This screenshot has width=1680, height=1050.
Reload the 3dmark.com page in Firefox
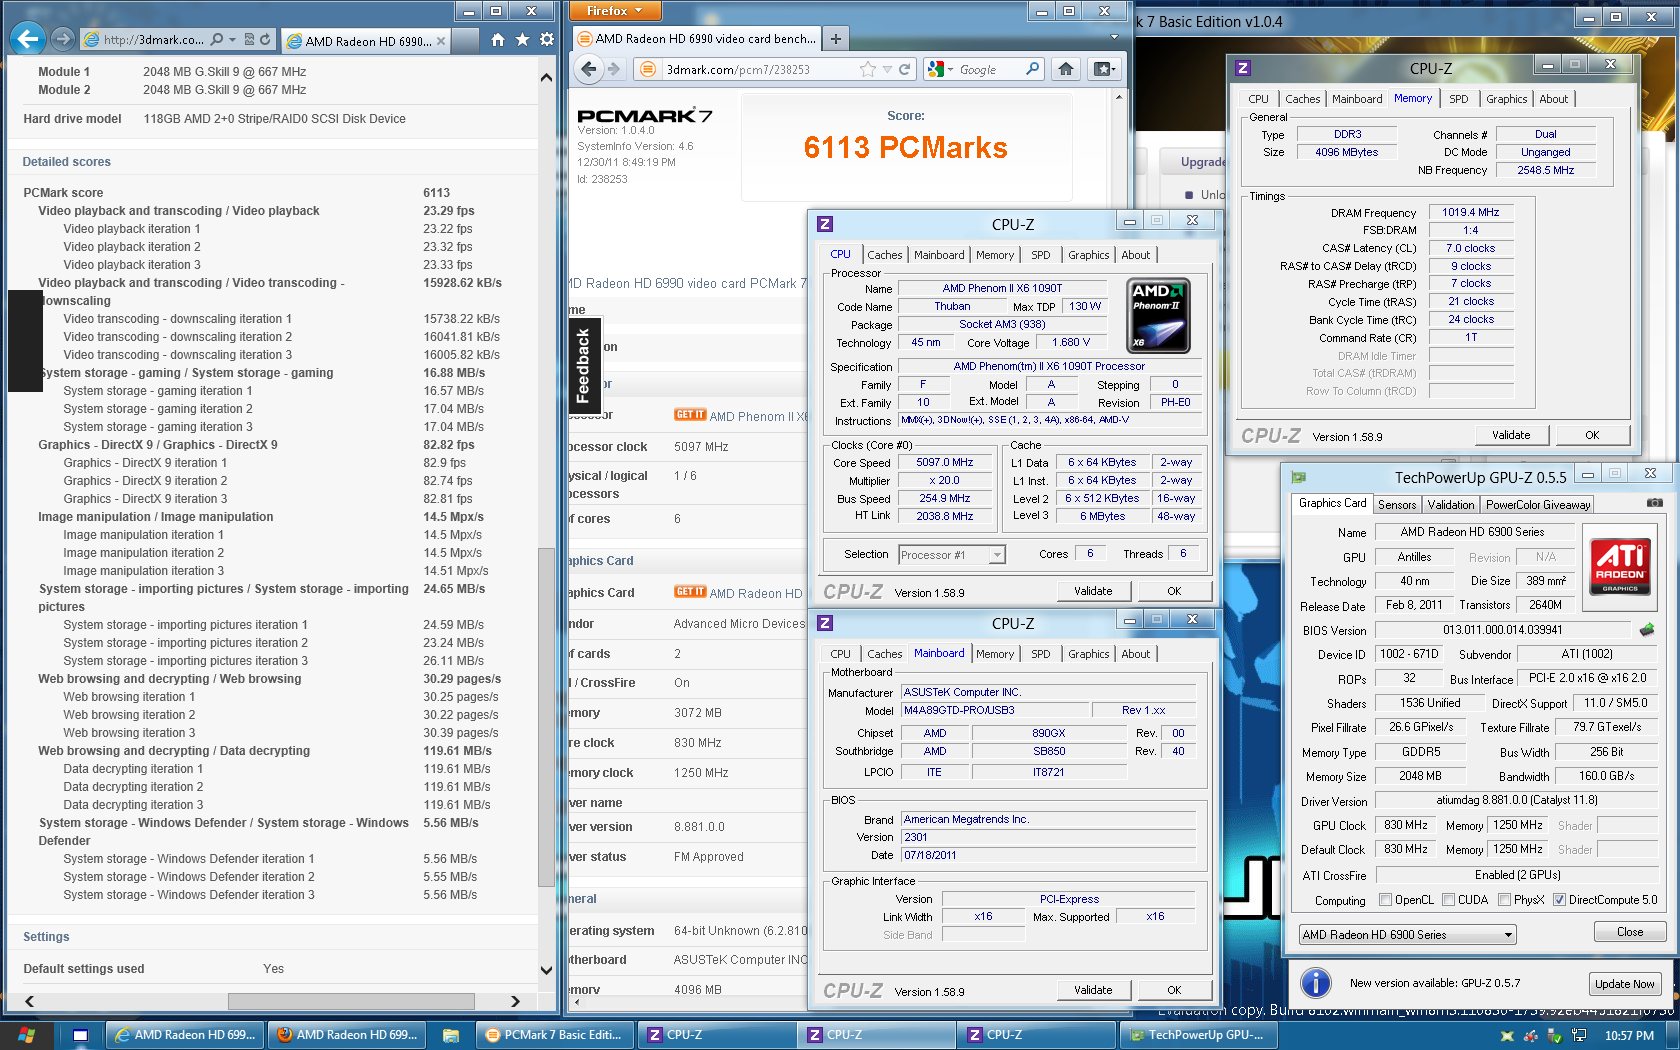coord(904,69)
